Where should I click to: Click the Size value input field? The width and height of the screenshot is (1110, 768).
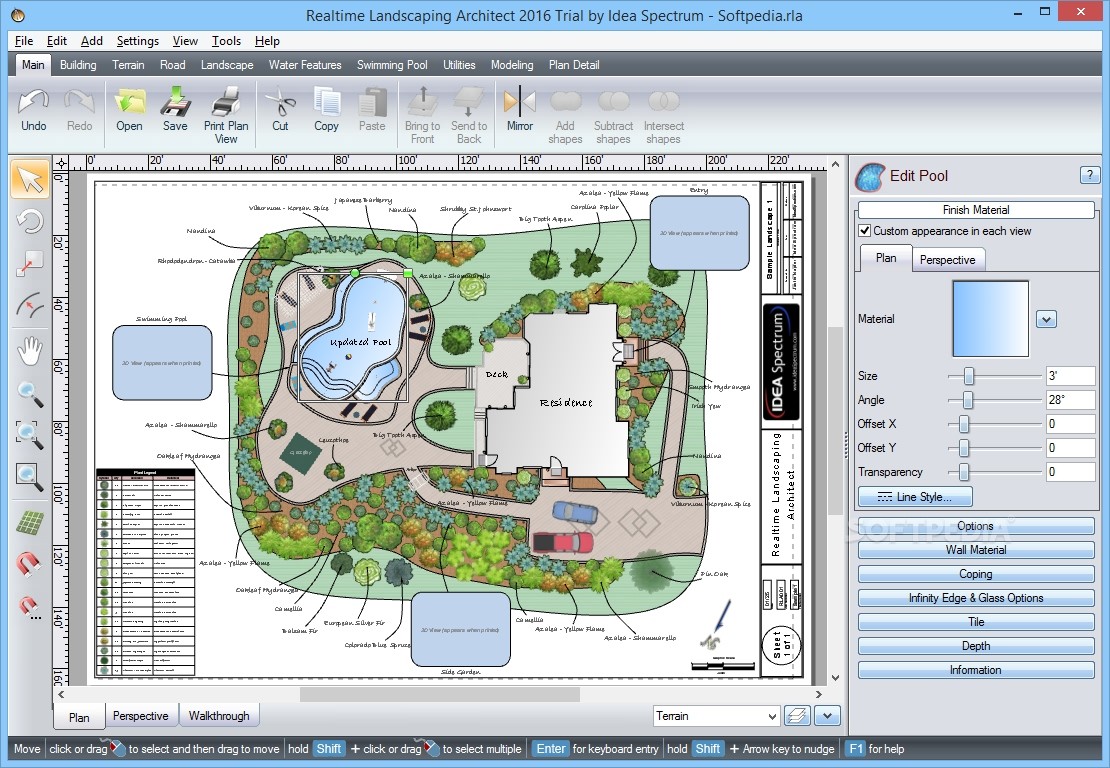tap(1070, 376)
